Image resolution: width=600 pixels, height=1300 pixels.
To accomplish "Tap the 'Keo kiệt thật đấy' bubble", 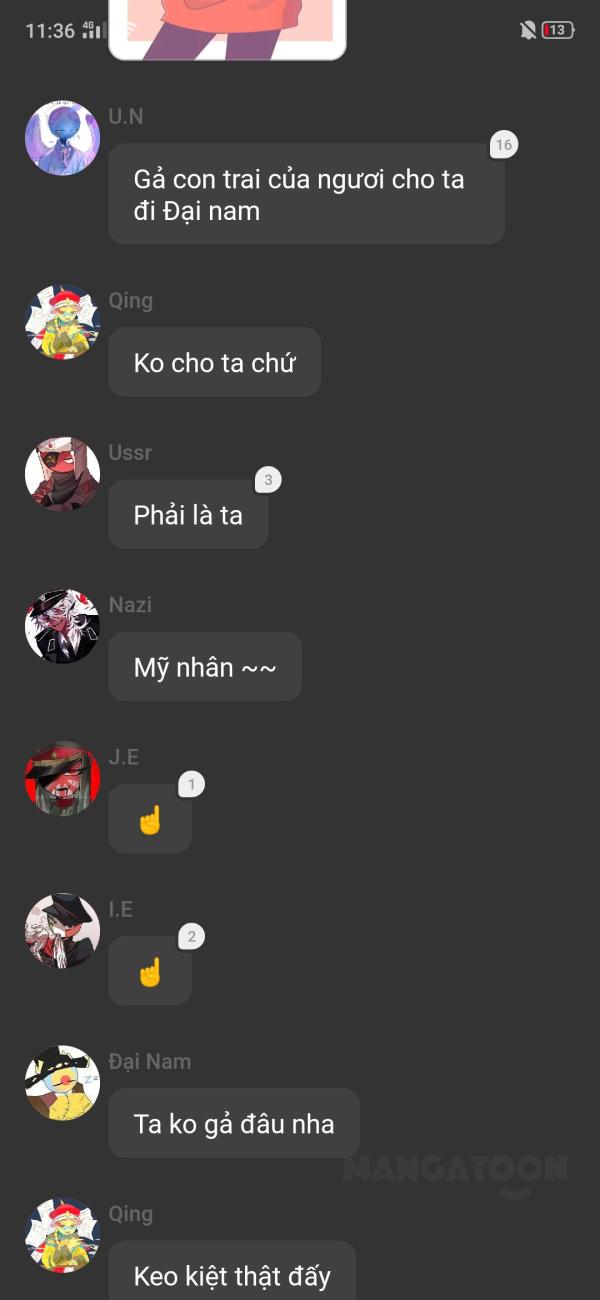I will pyautogui.click(x=232, y=1272).
